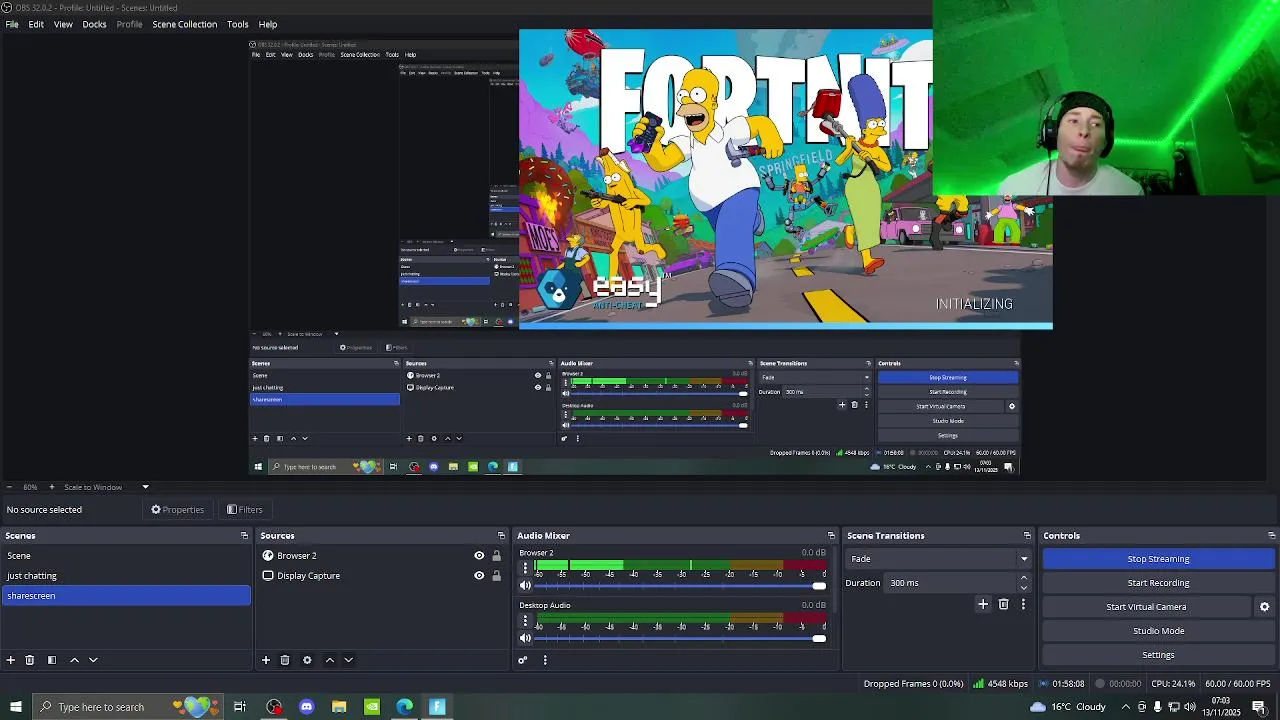Zoom in preview with plus icon
The image size is (1280, 720).
click(x=50, y=487)
